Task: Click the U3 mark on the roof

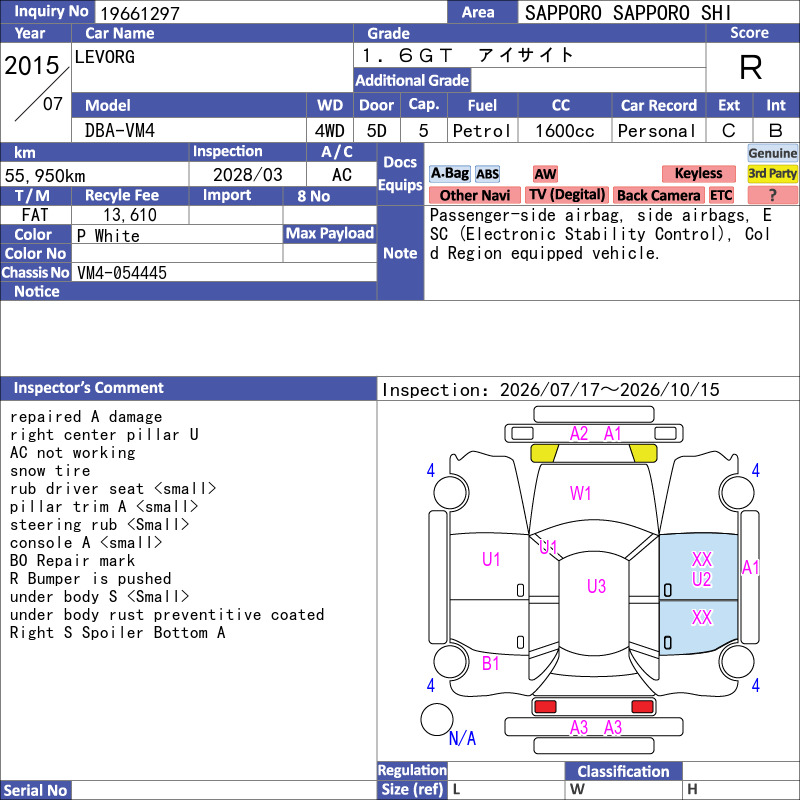Action: (x=596, y=586)
